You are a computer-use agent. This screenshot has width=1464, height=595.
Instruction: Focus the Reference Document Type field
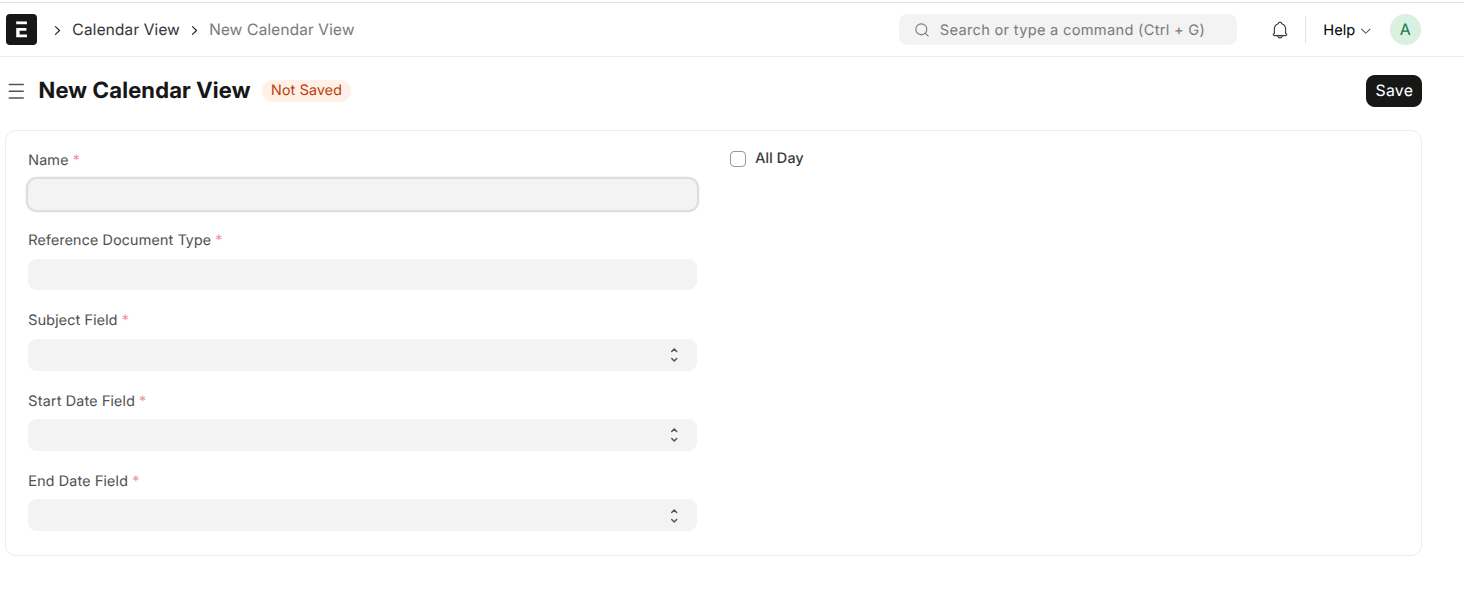click(x=362, y=275)
